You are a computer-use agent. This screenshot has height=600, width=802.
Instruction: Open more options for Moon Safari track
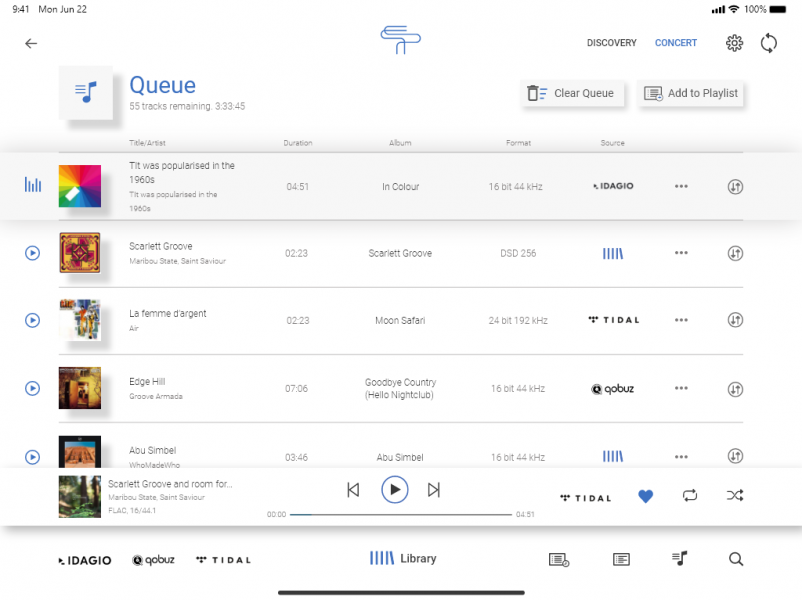pyautogui.click(x=681, y=320)
